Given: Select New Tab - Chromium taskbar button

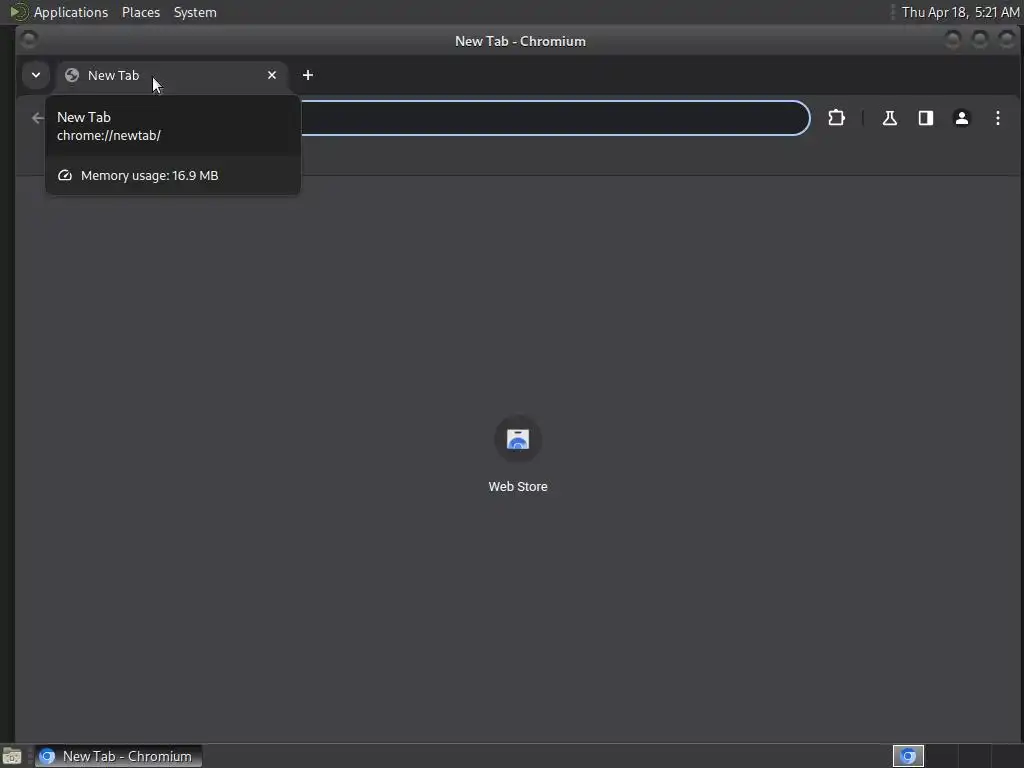Looking at the screenshot, I should 118,756.
